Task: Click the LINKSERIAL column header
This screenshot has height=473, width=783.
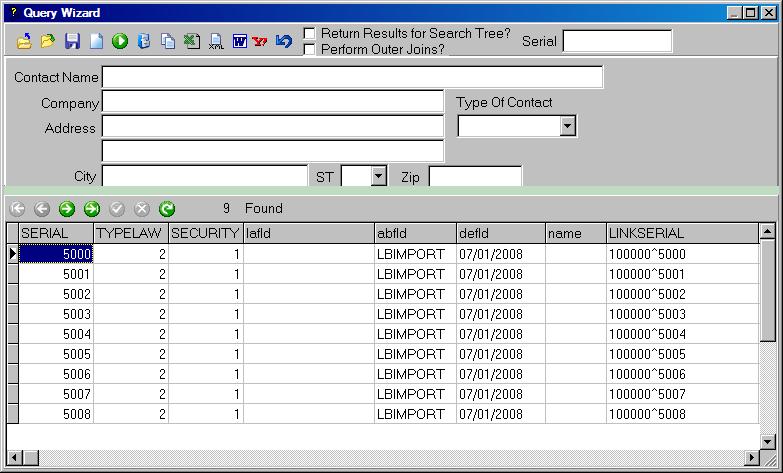Action: click(x=682, y=233)
